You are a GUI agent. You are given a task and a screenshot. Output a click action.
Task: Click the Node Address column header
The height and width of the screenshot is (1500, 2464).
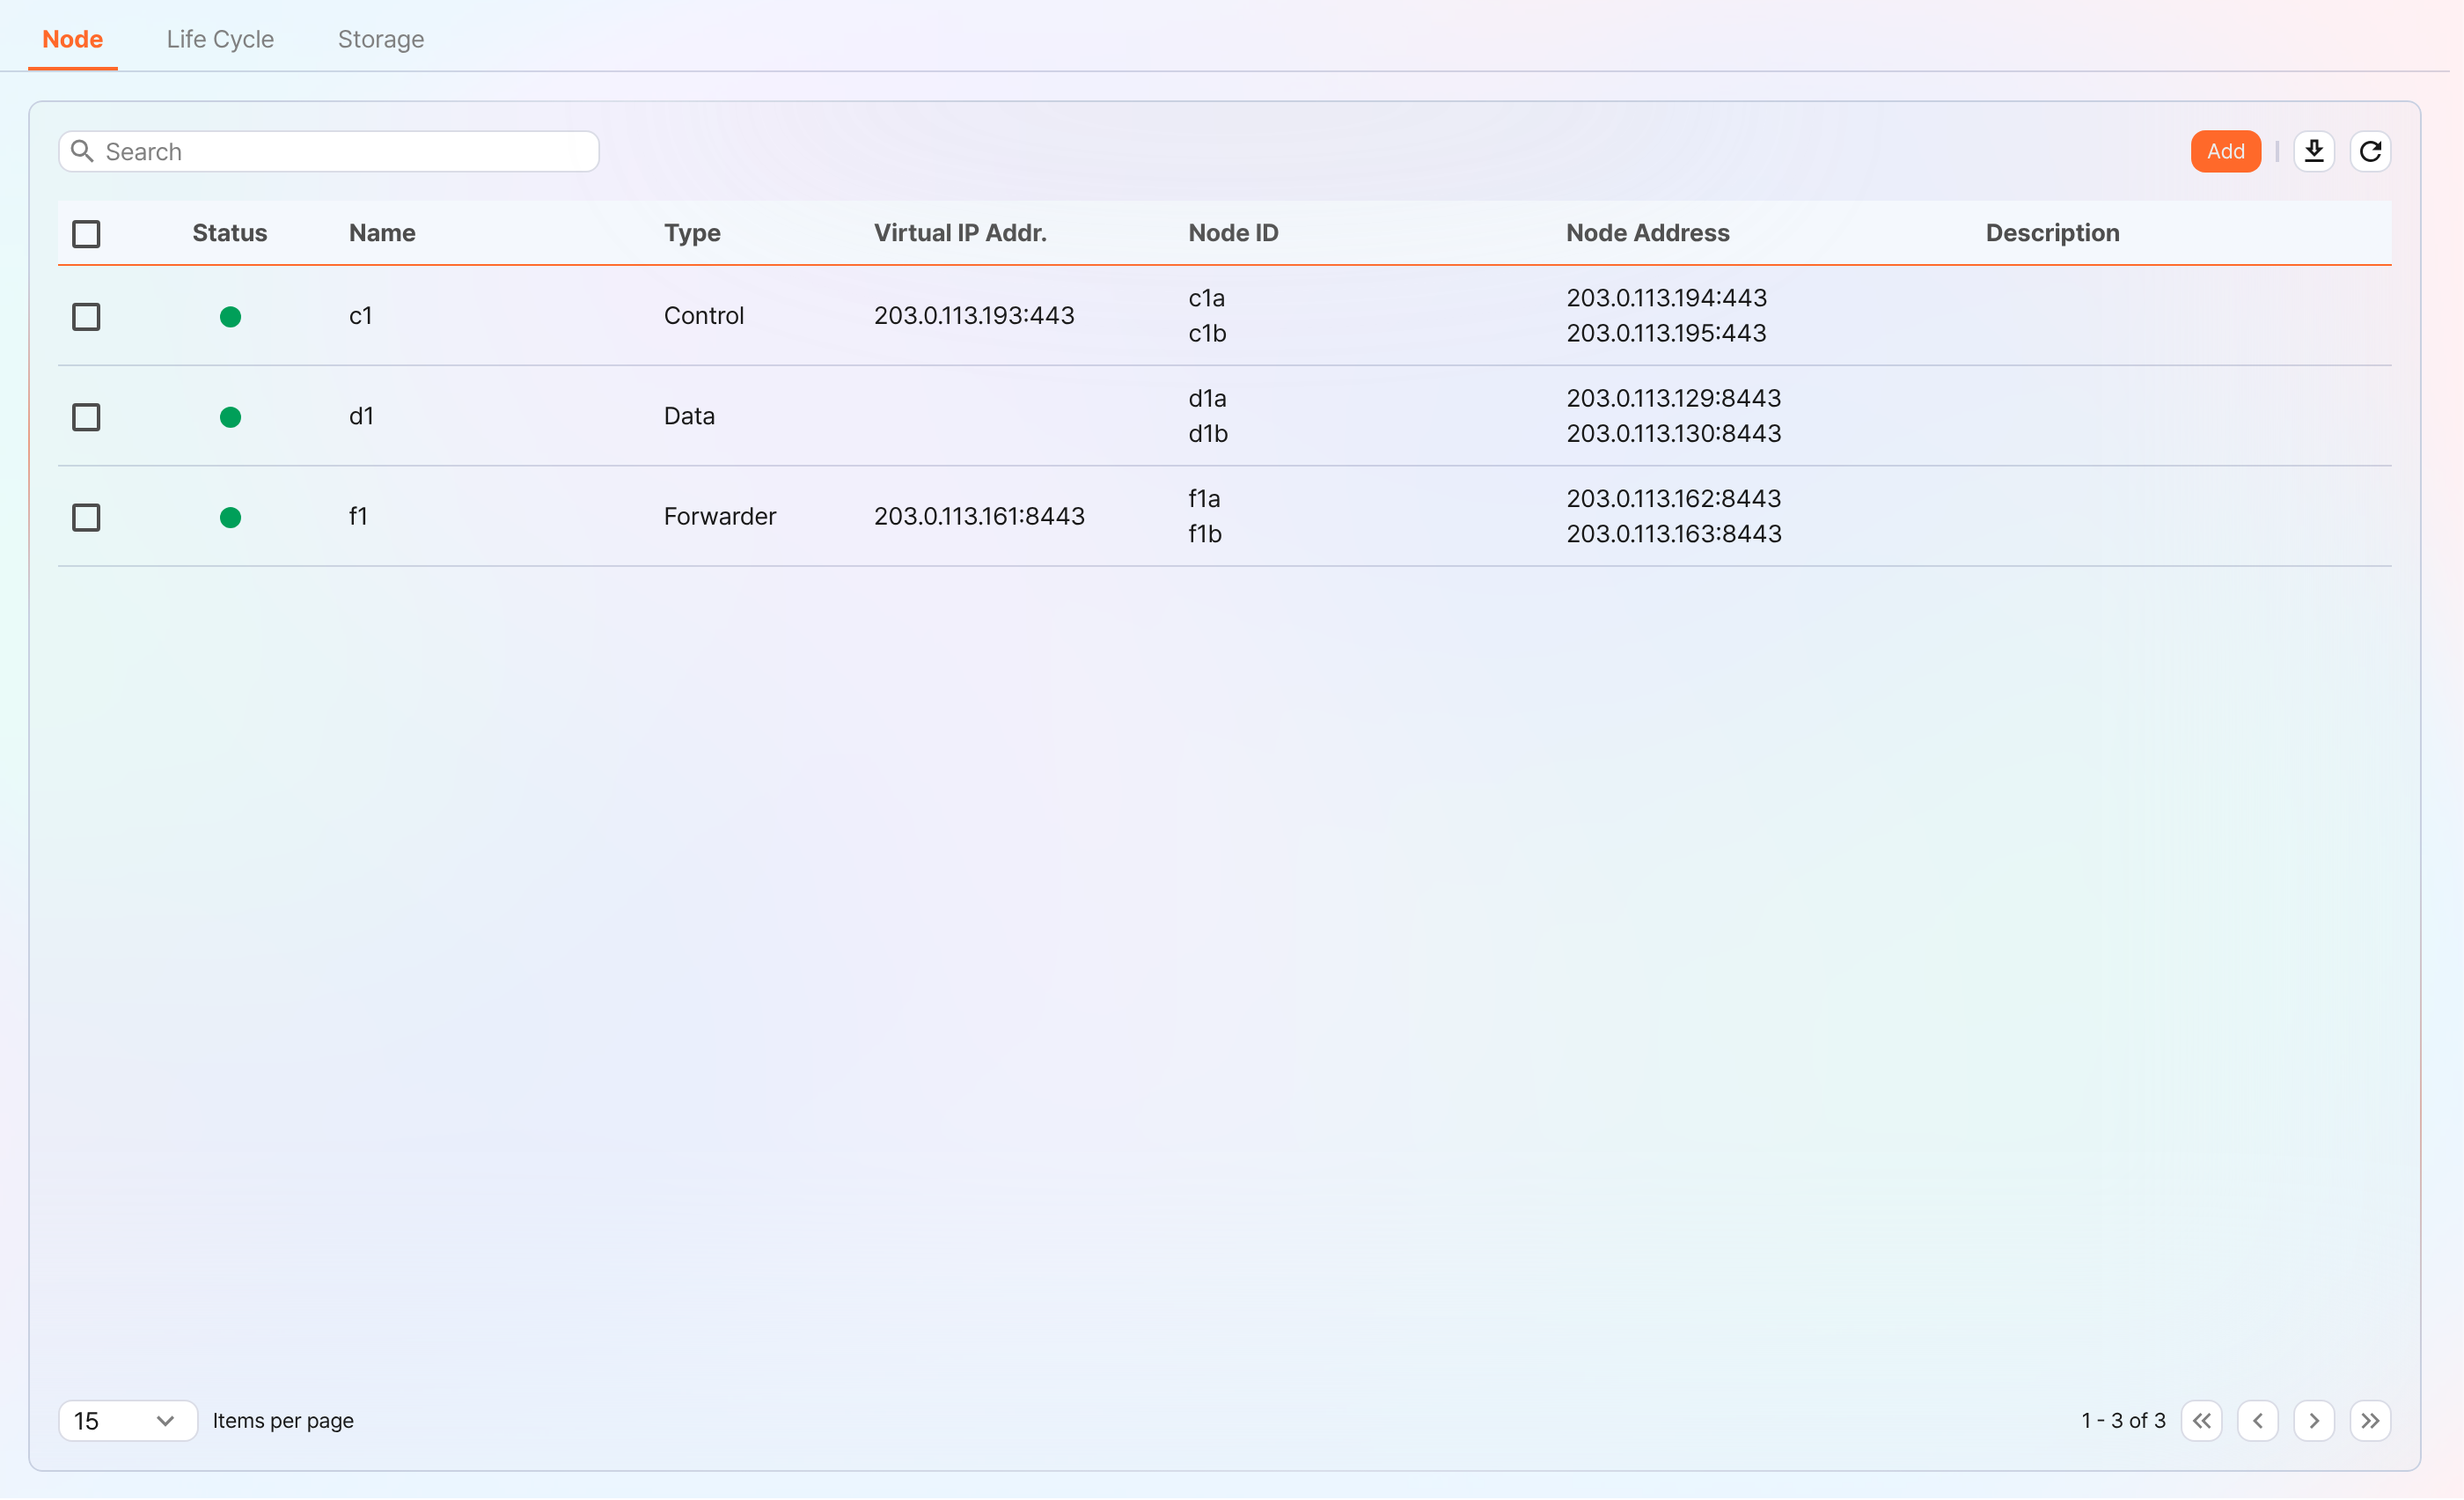tap(1647, 233)
